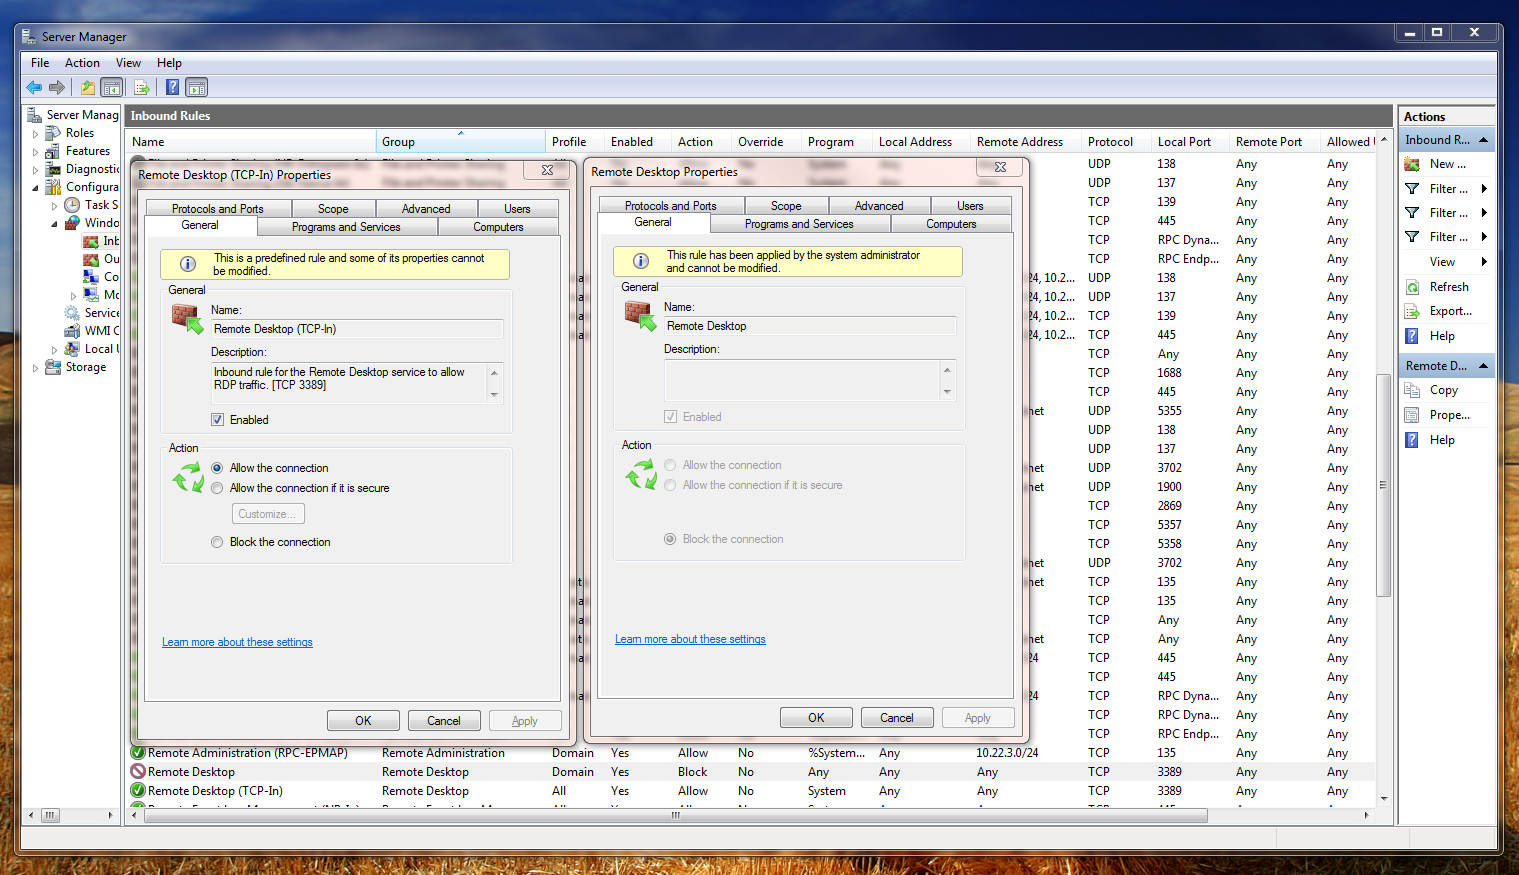Select the "Block the connection" radio button
Screen dimensions: 1519x875
click(217, 541)
